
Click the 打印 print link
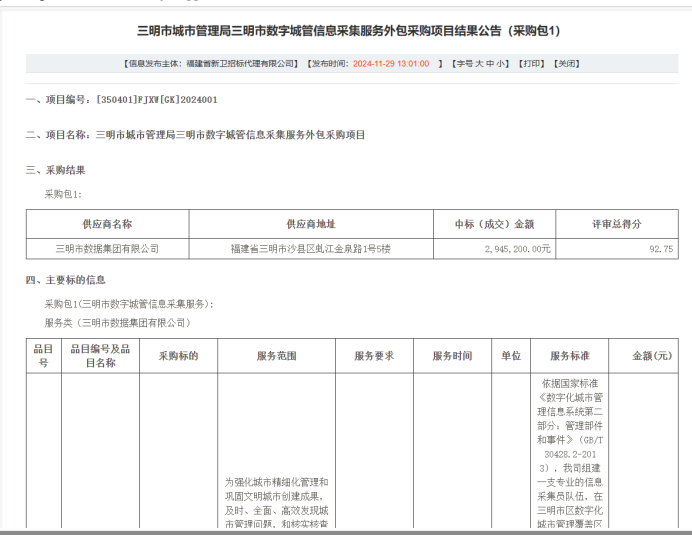click(x=531, y=63)
